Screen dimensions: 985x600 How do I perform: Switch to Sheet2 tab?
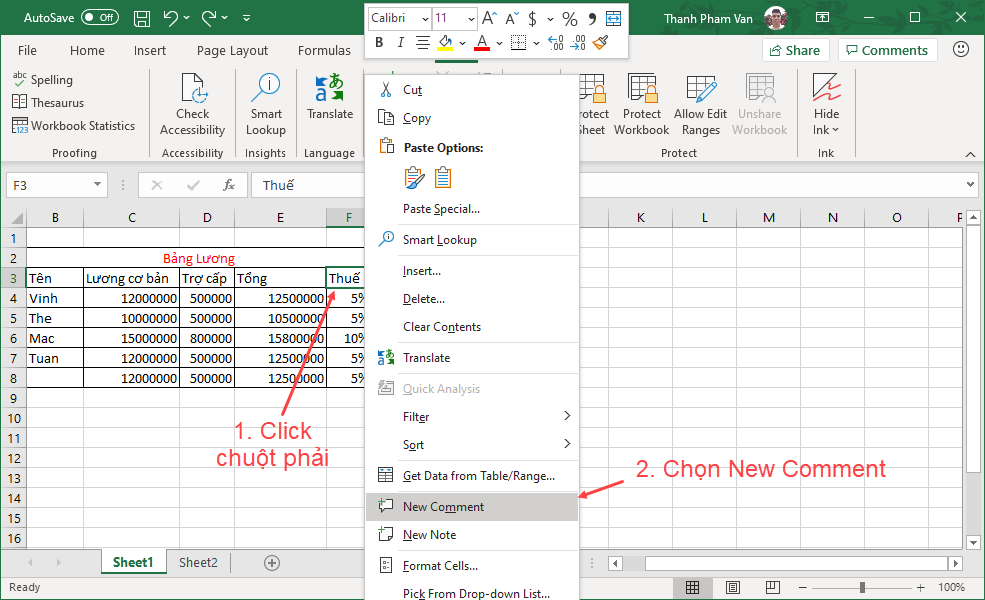point(198,562)
